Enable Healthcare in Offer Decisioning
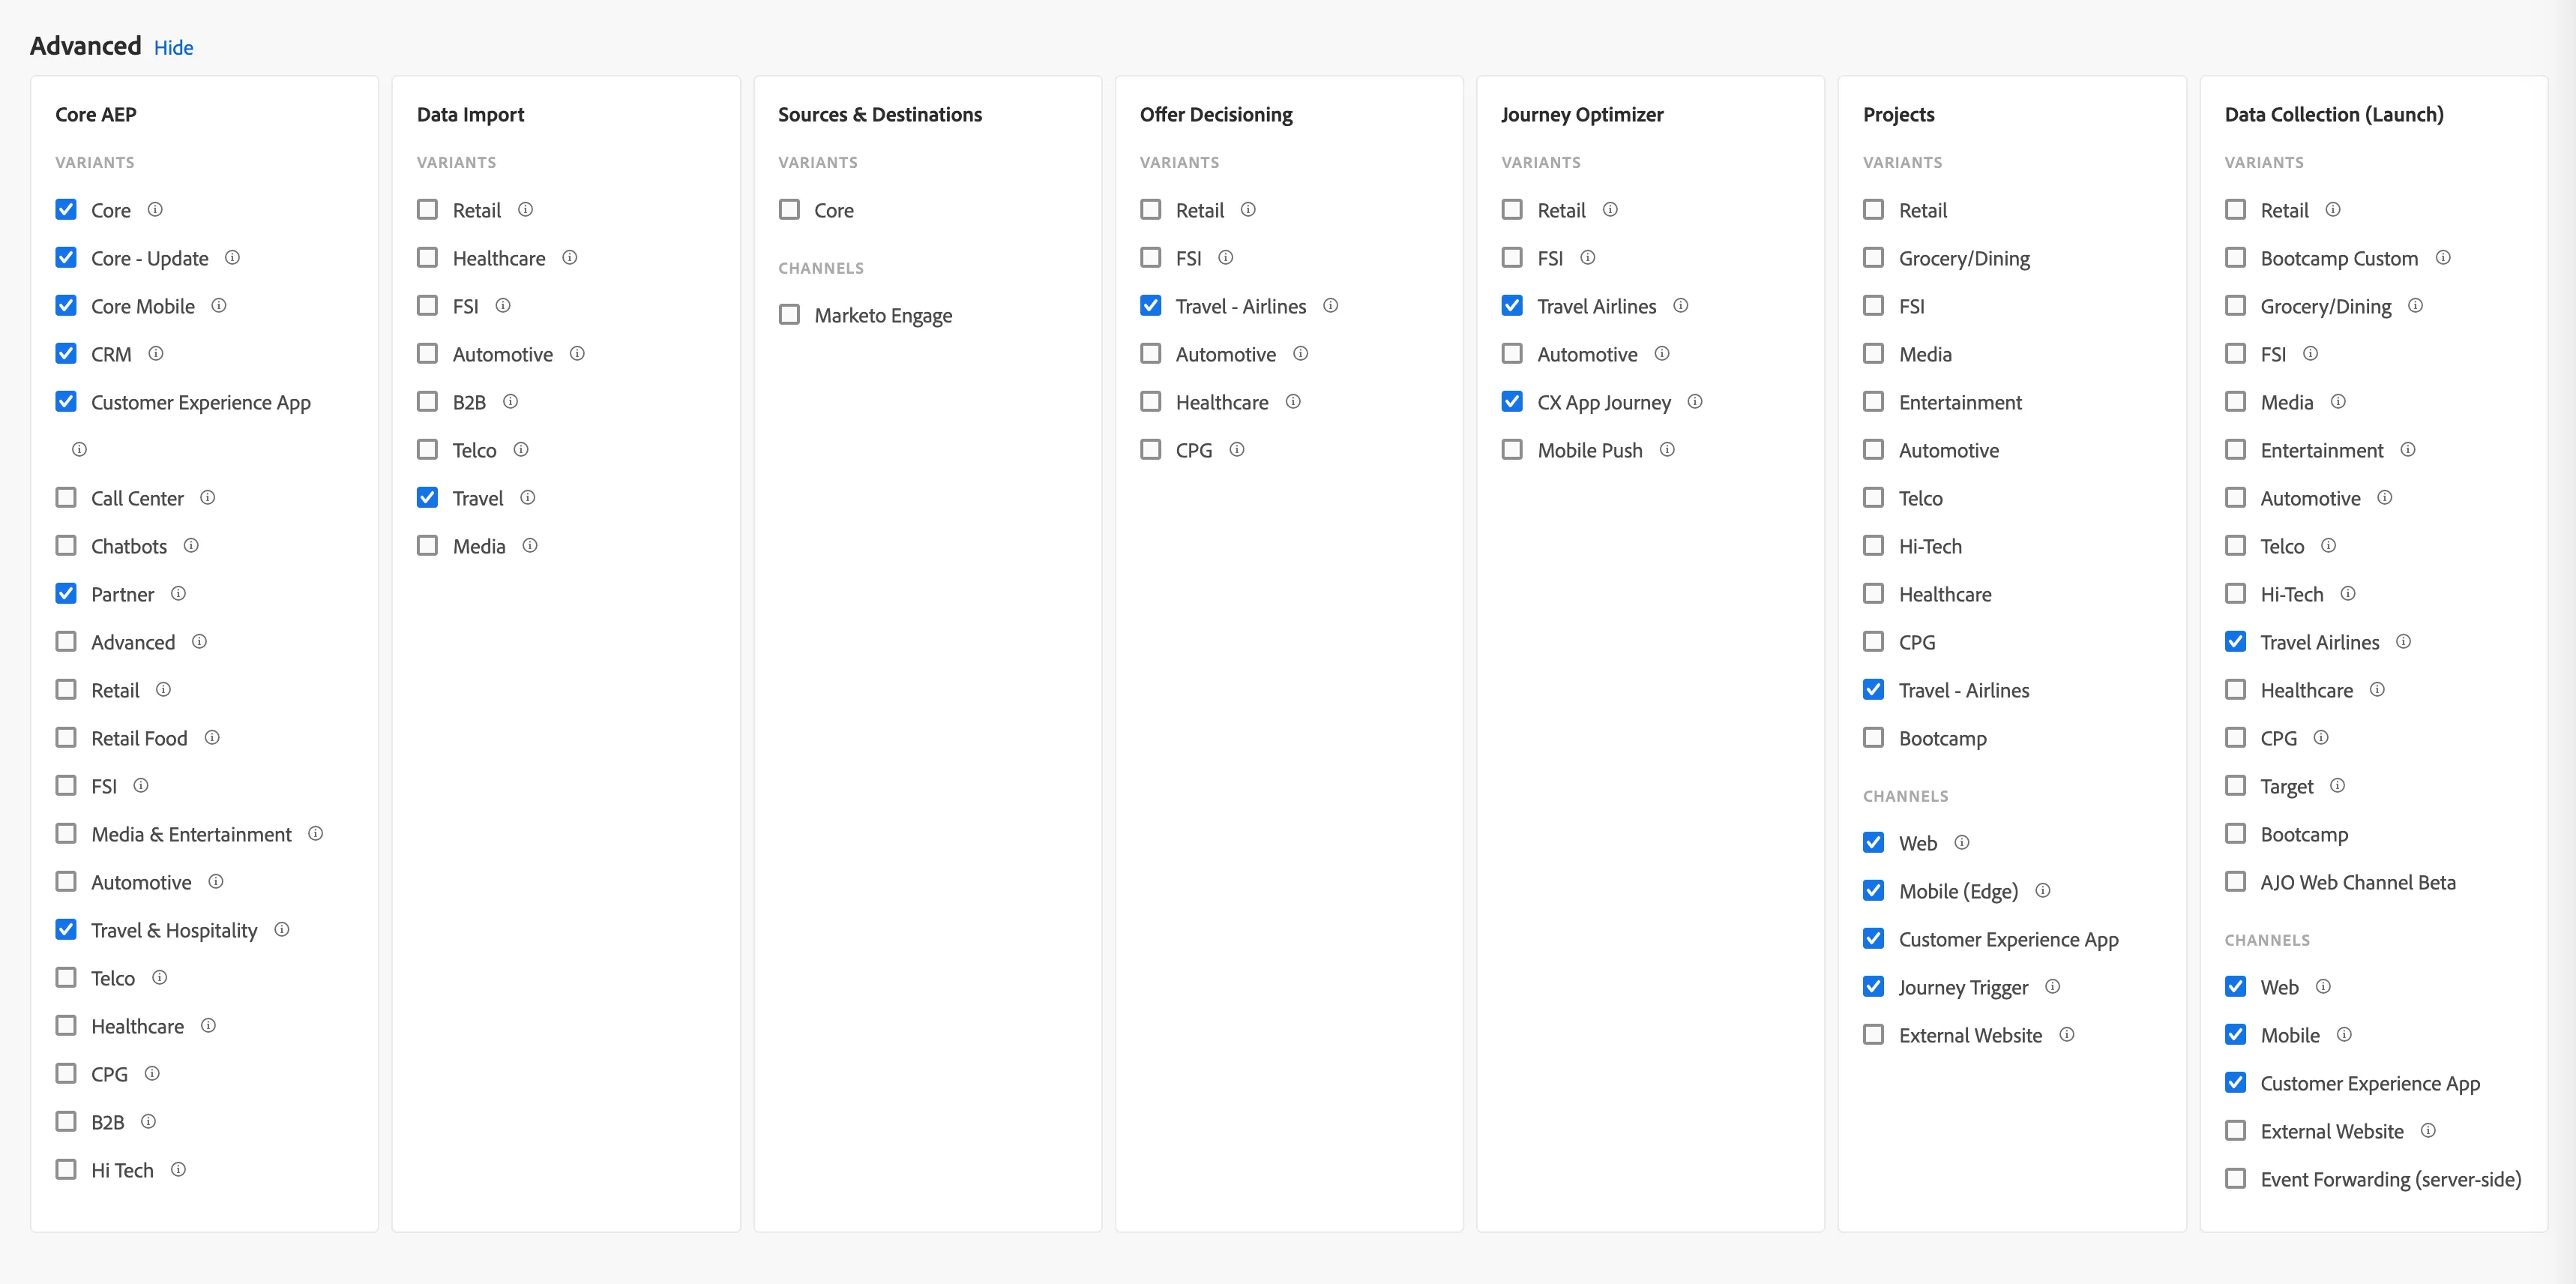 click(x=1151, y=401)
